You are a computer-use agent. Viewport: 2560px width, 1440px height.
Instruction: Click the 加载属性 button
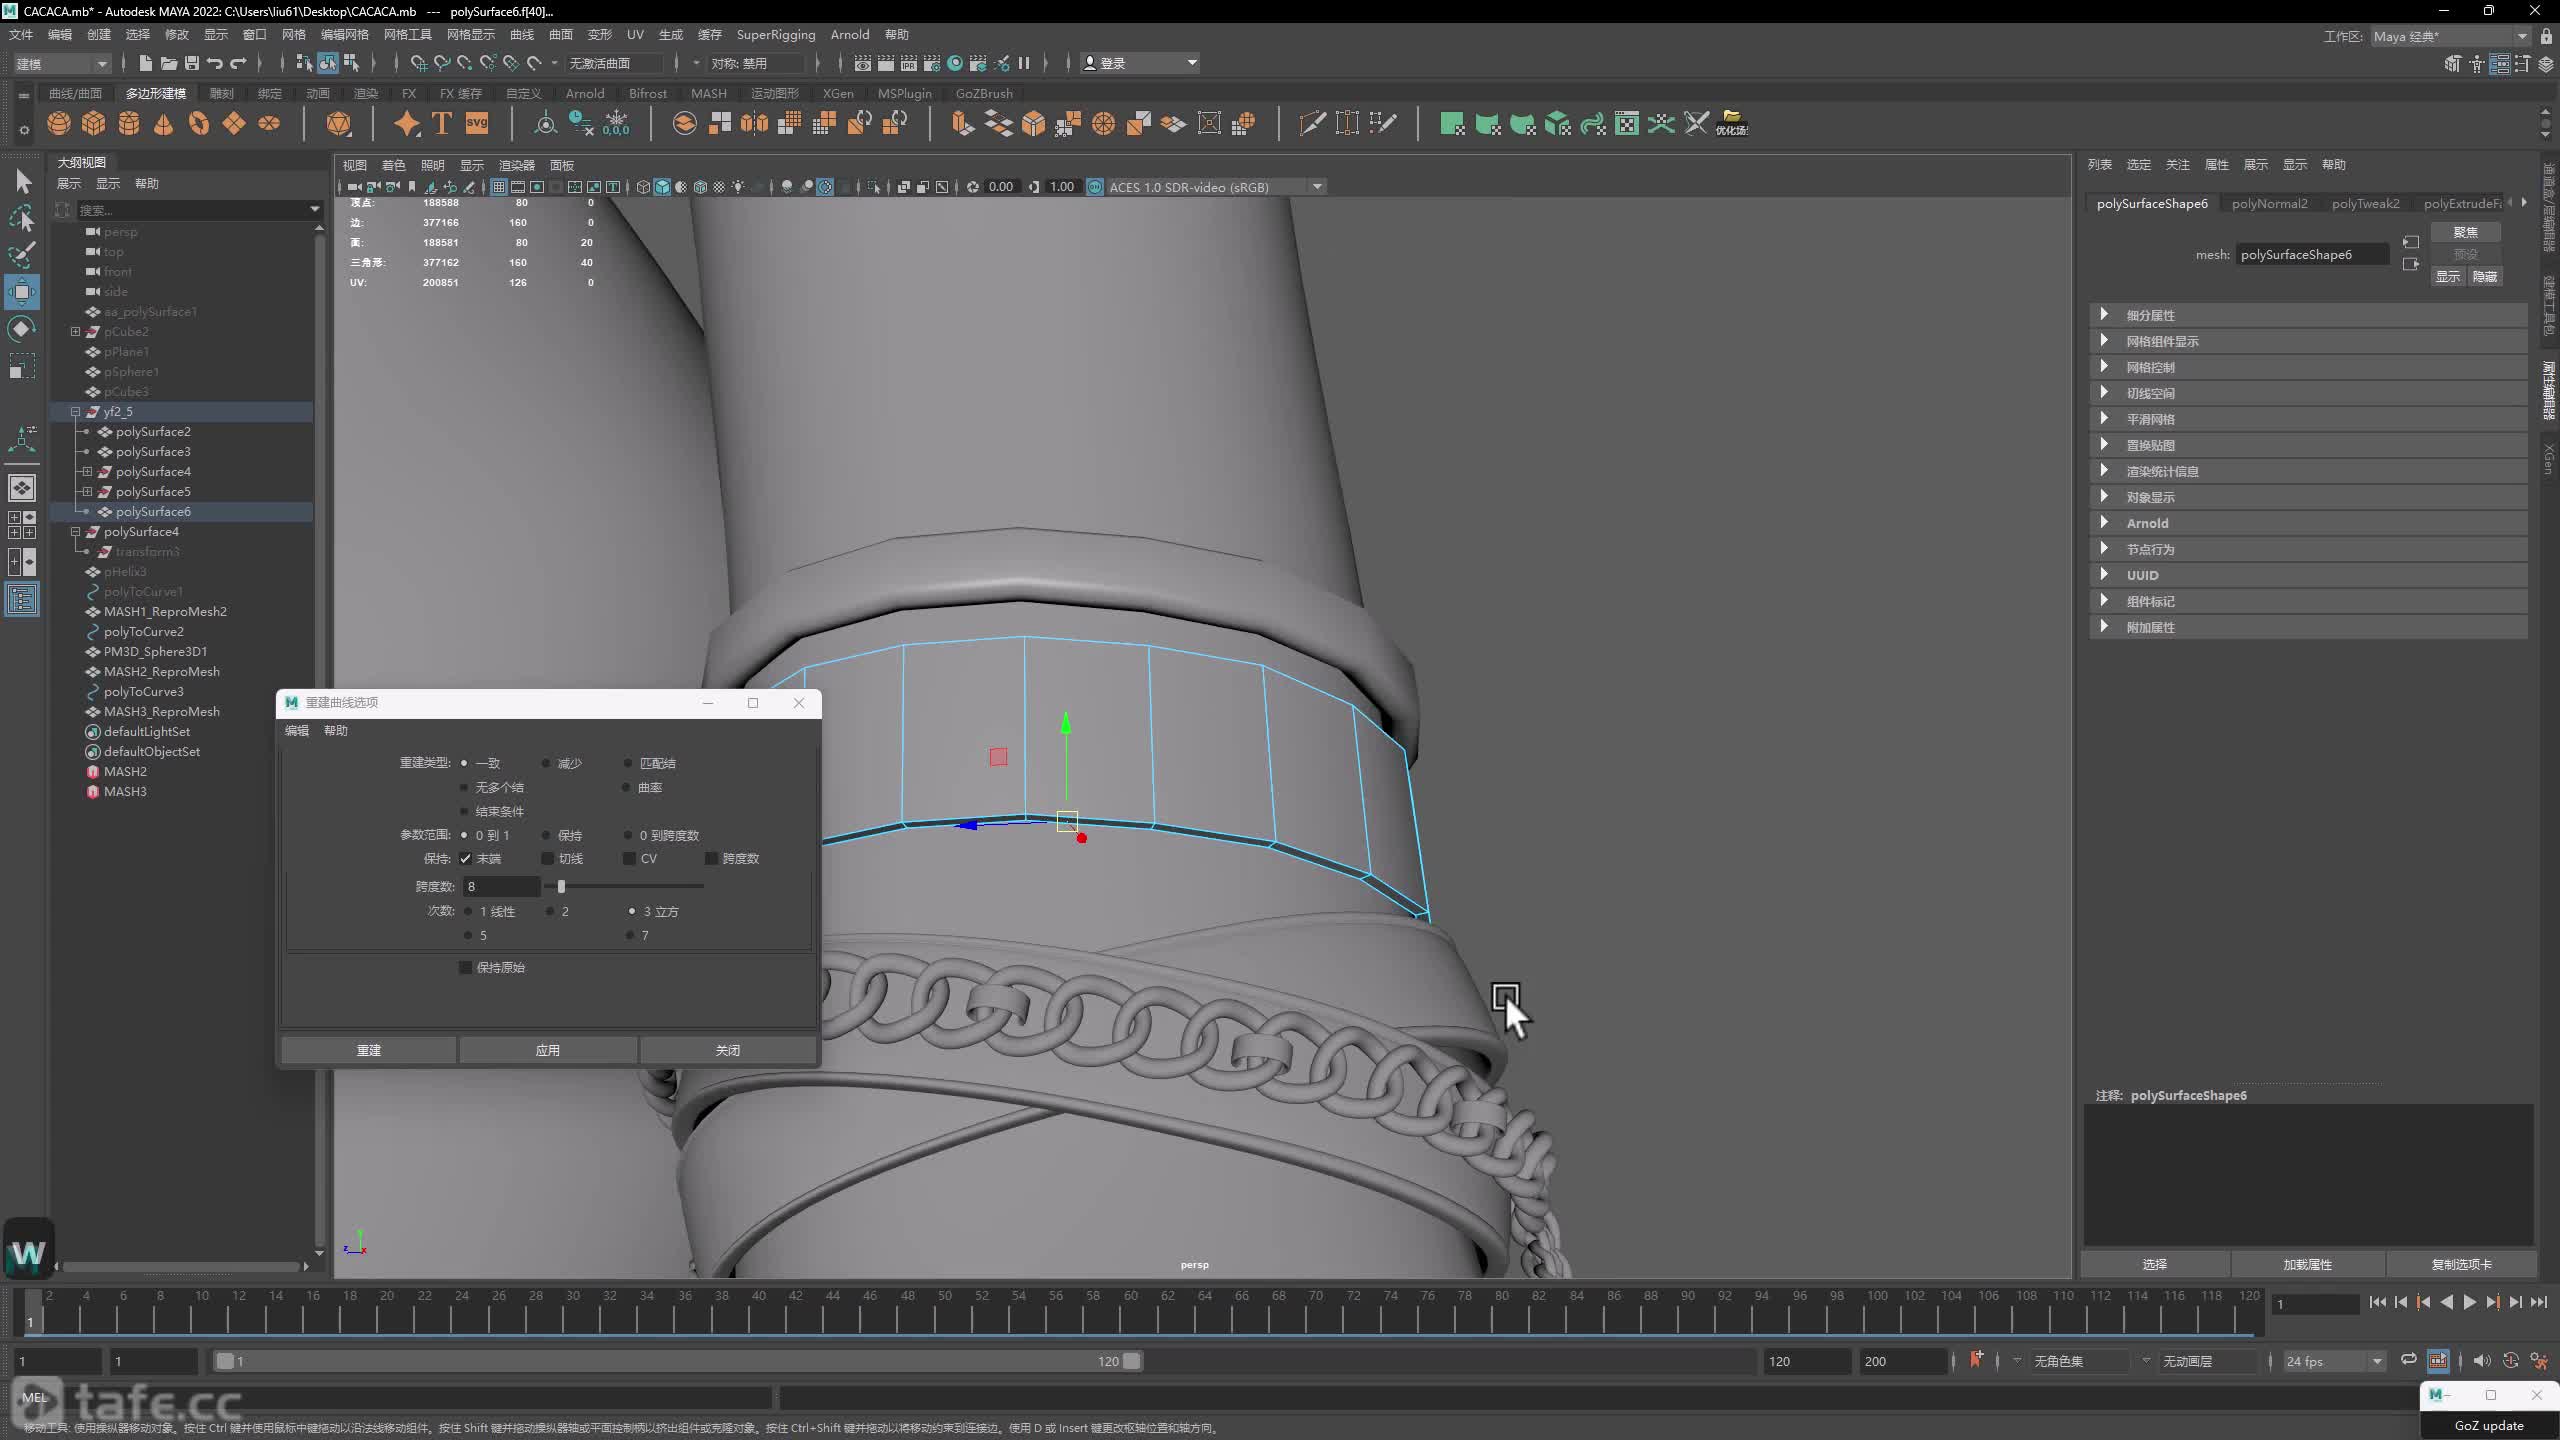tap(2307, 1264)
